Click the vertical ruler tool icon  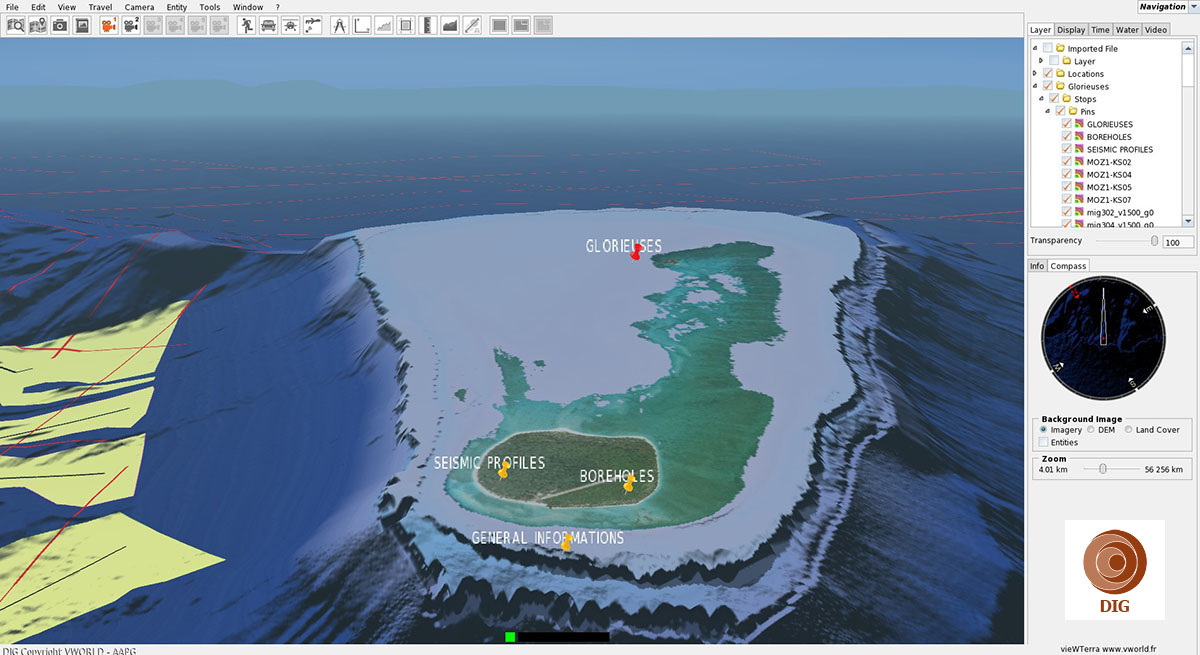point(428,25)
